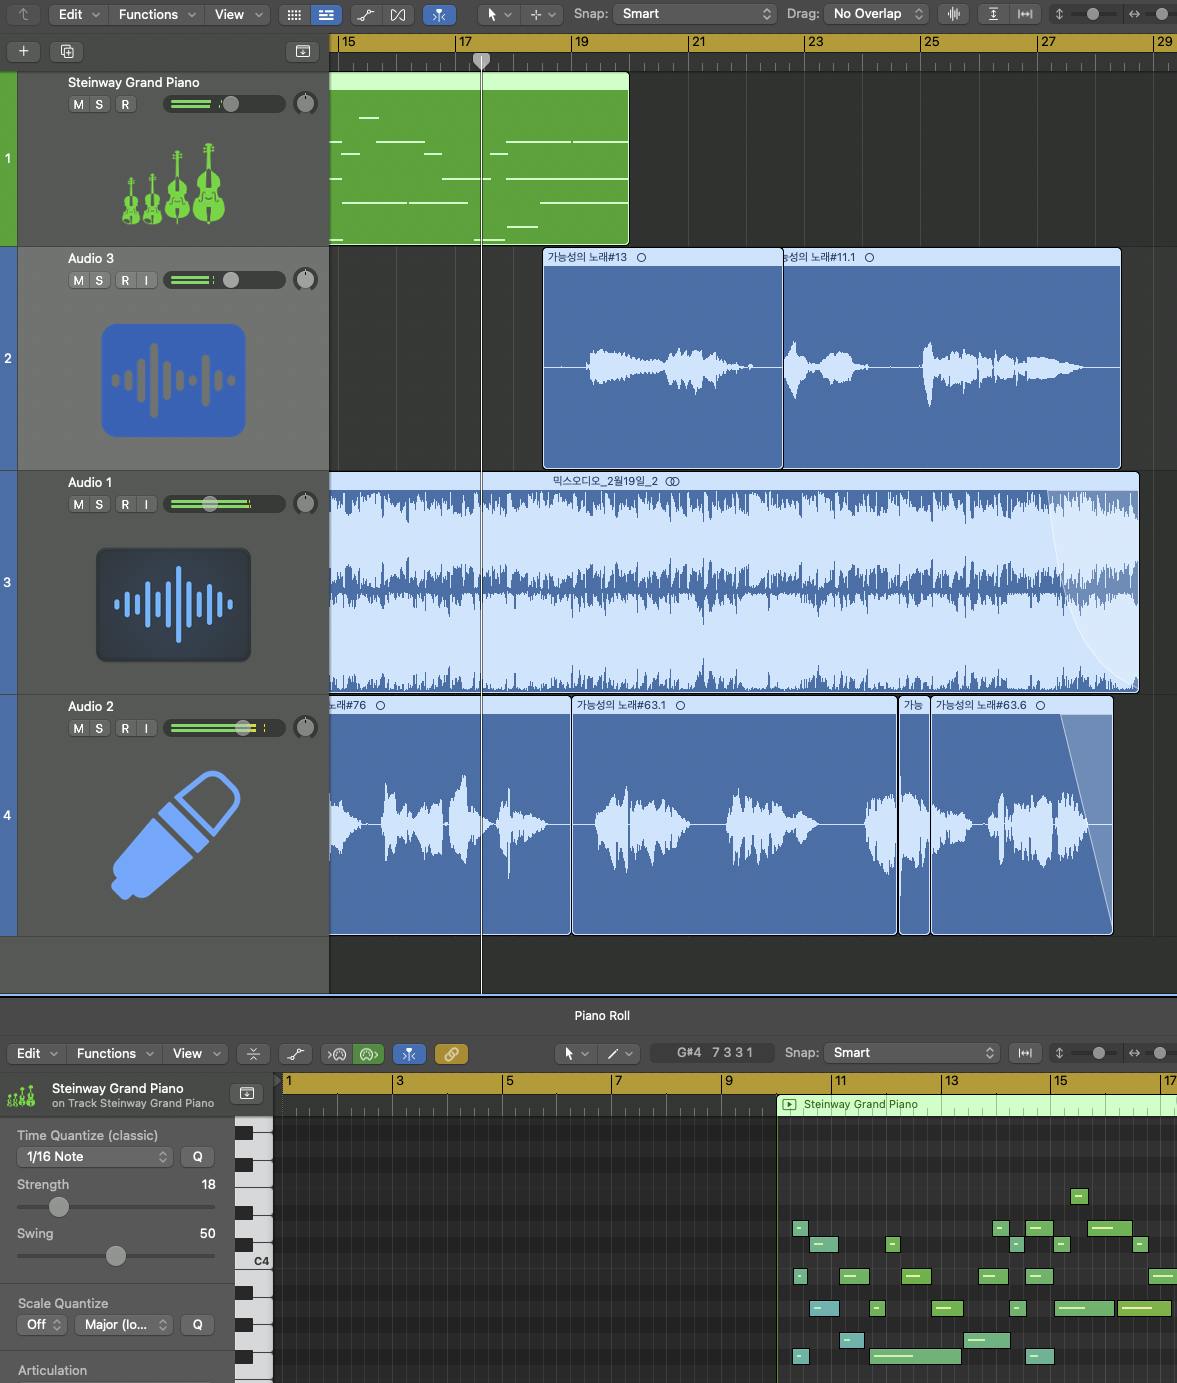Screen dimensions: 1177x1383
Task: Click the Q button next to 1/16 Note
Action: coord(197,1157)
